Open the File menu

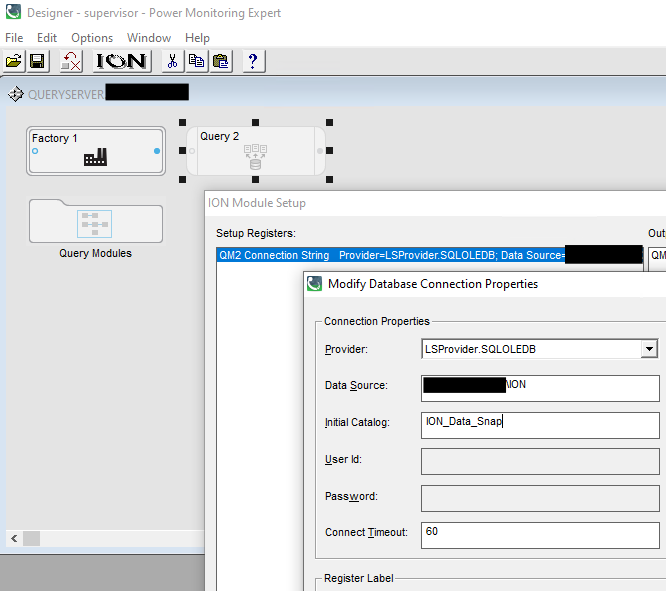(14, 38)
